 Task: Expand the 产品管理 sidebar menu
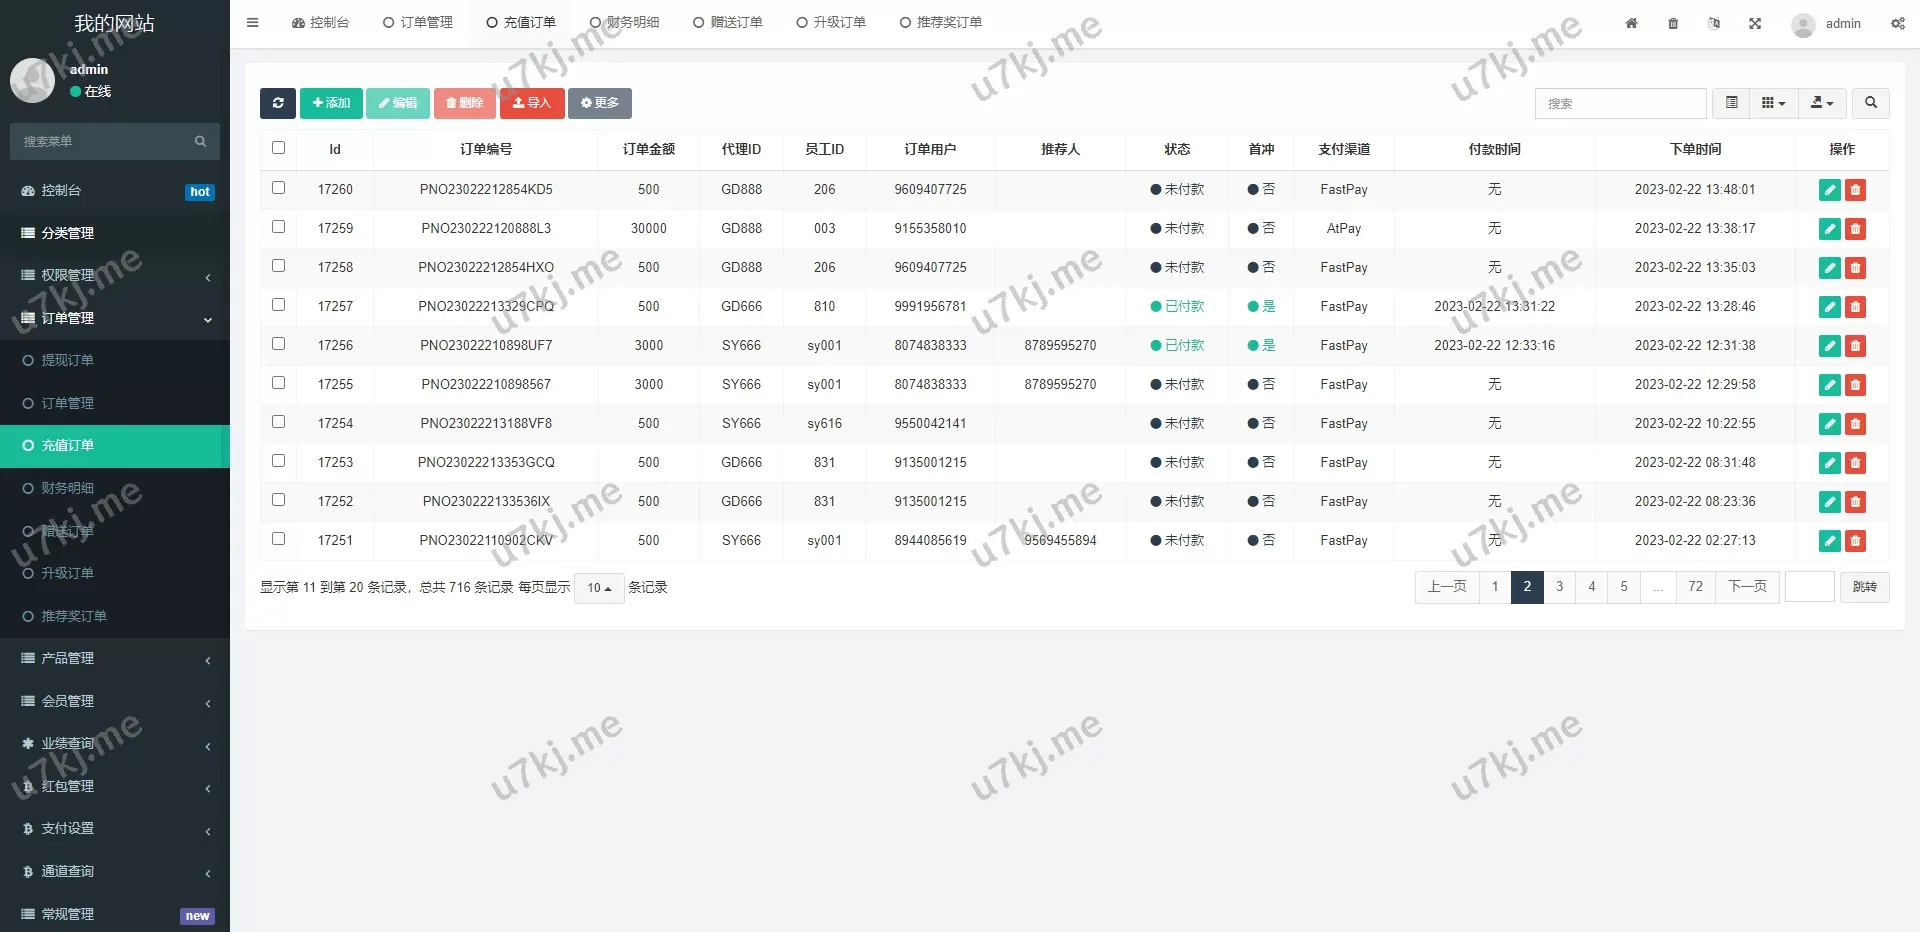click(x=115, y=659)
